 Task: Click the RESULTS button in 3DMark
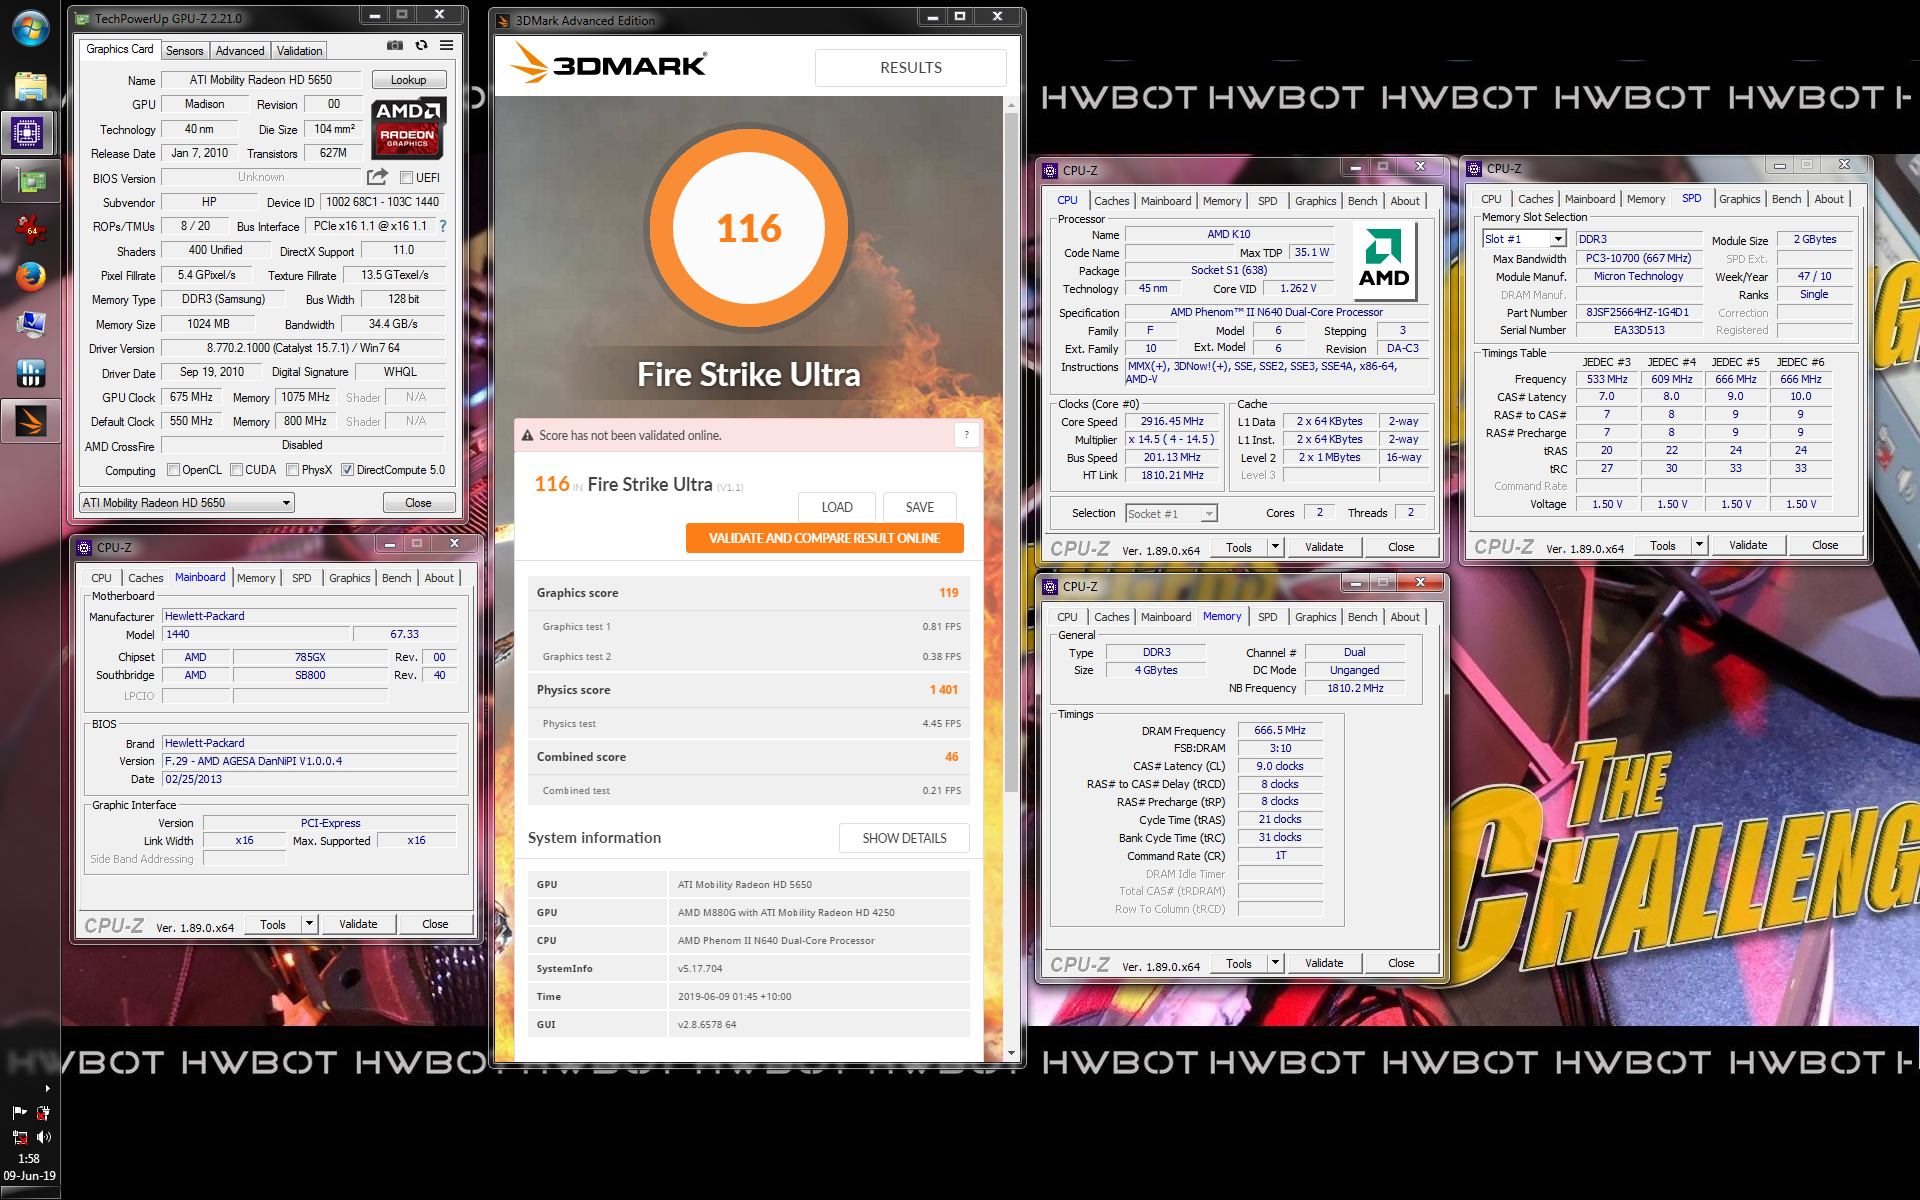(910, 68)
